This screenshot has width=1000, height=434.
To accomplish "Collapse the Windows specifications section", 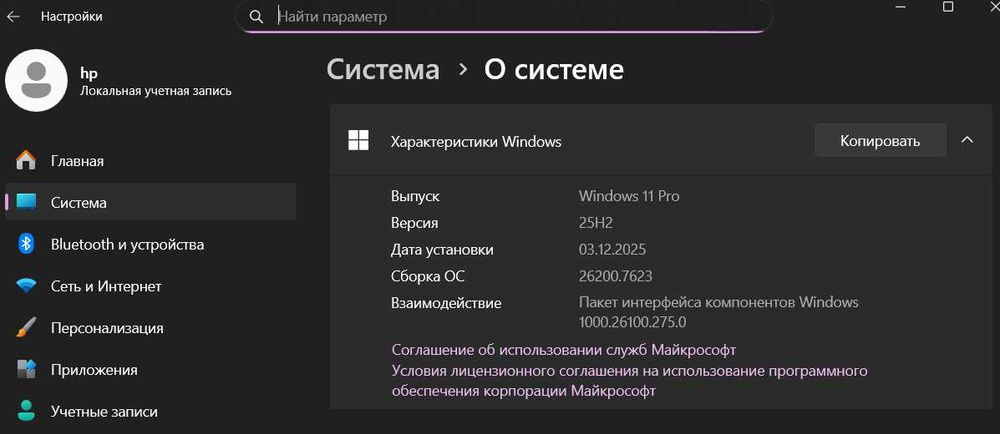I will coord(967,141).
